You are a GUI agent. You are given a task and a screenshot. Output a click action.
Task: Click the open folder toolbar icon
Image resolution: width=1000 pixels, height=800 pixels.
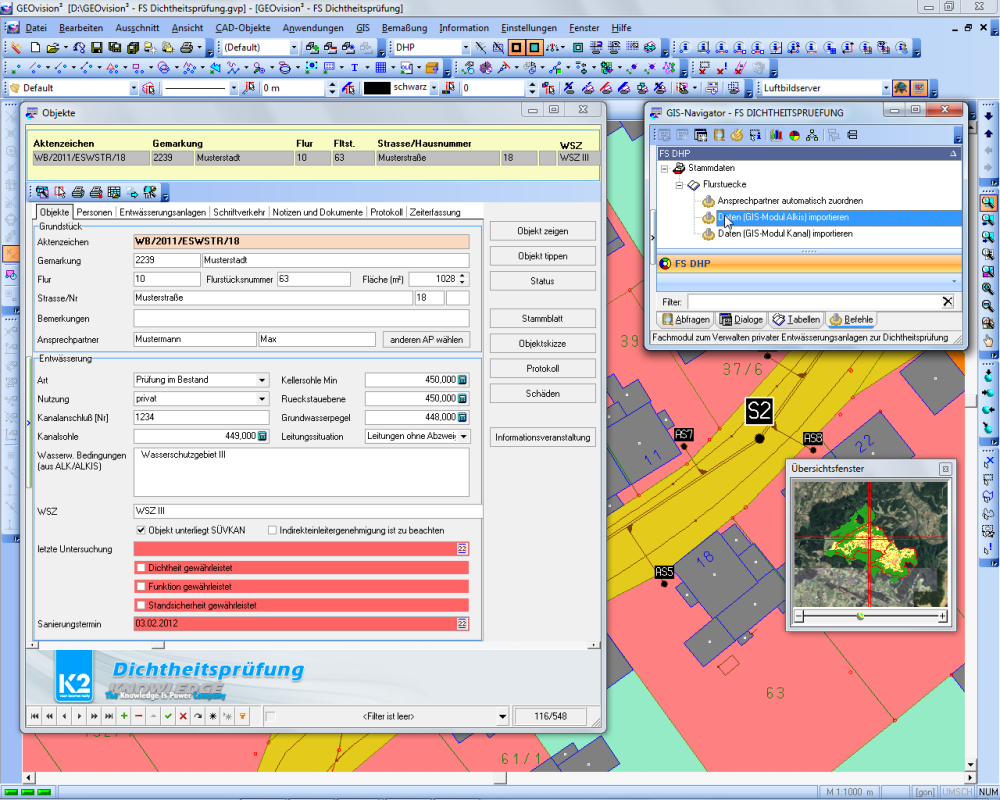[52, 47]
